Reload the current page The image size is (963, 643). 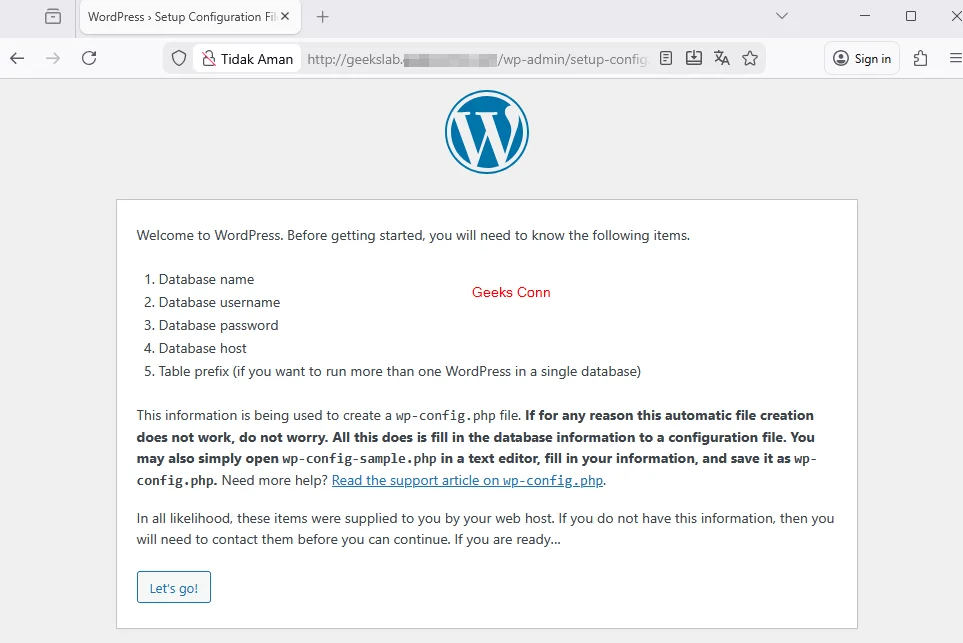[x=89, y=59]
